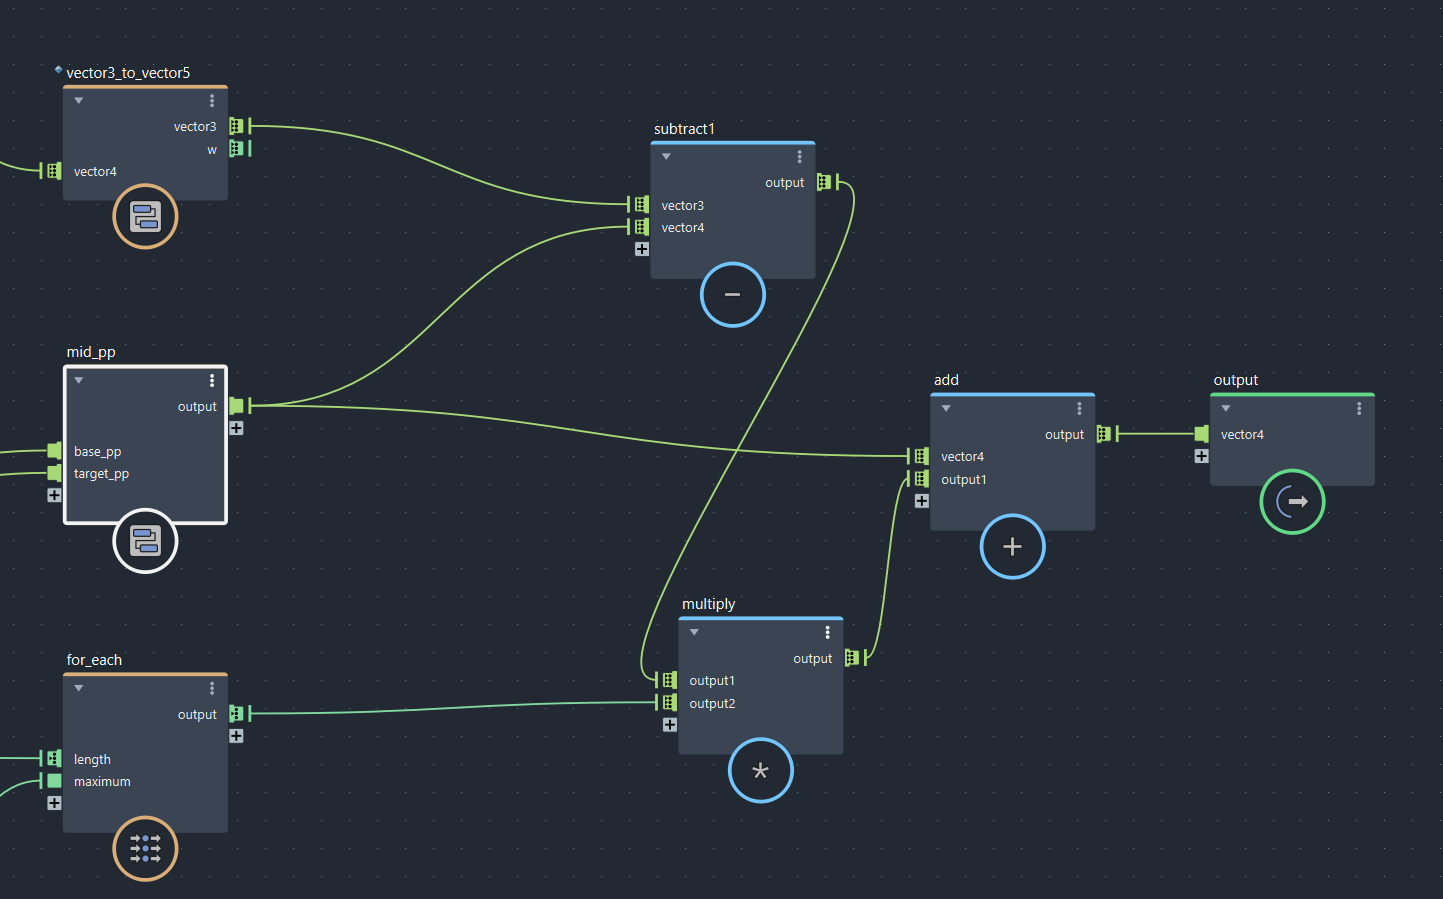Image resolution: width=1443 pixels, height=899 pixels.
Task: Open the three-dot menu on output node
Action: coord(1359,409)
